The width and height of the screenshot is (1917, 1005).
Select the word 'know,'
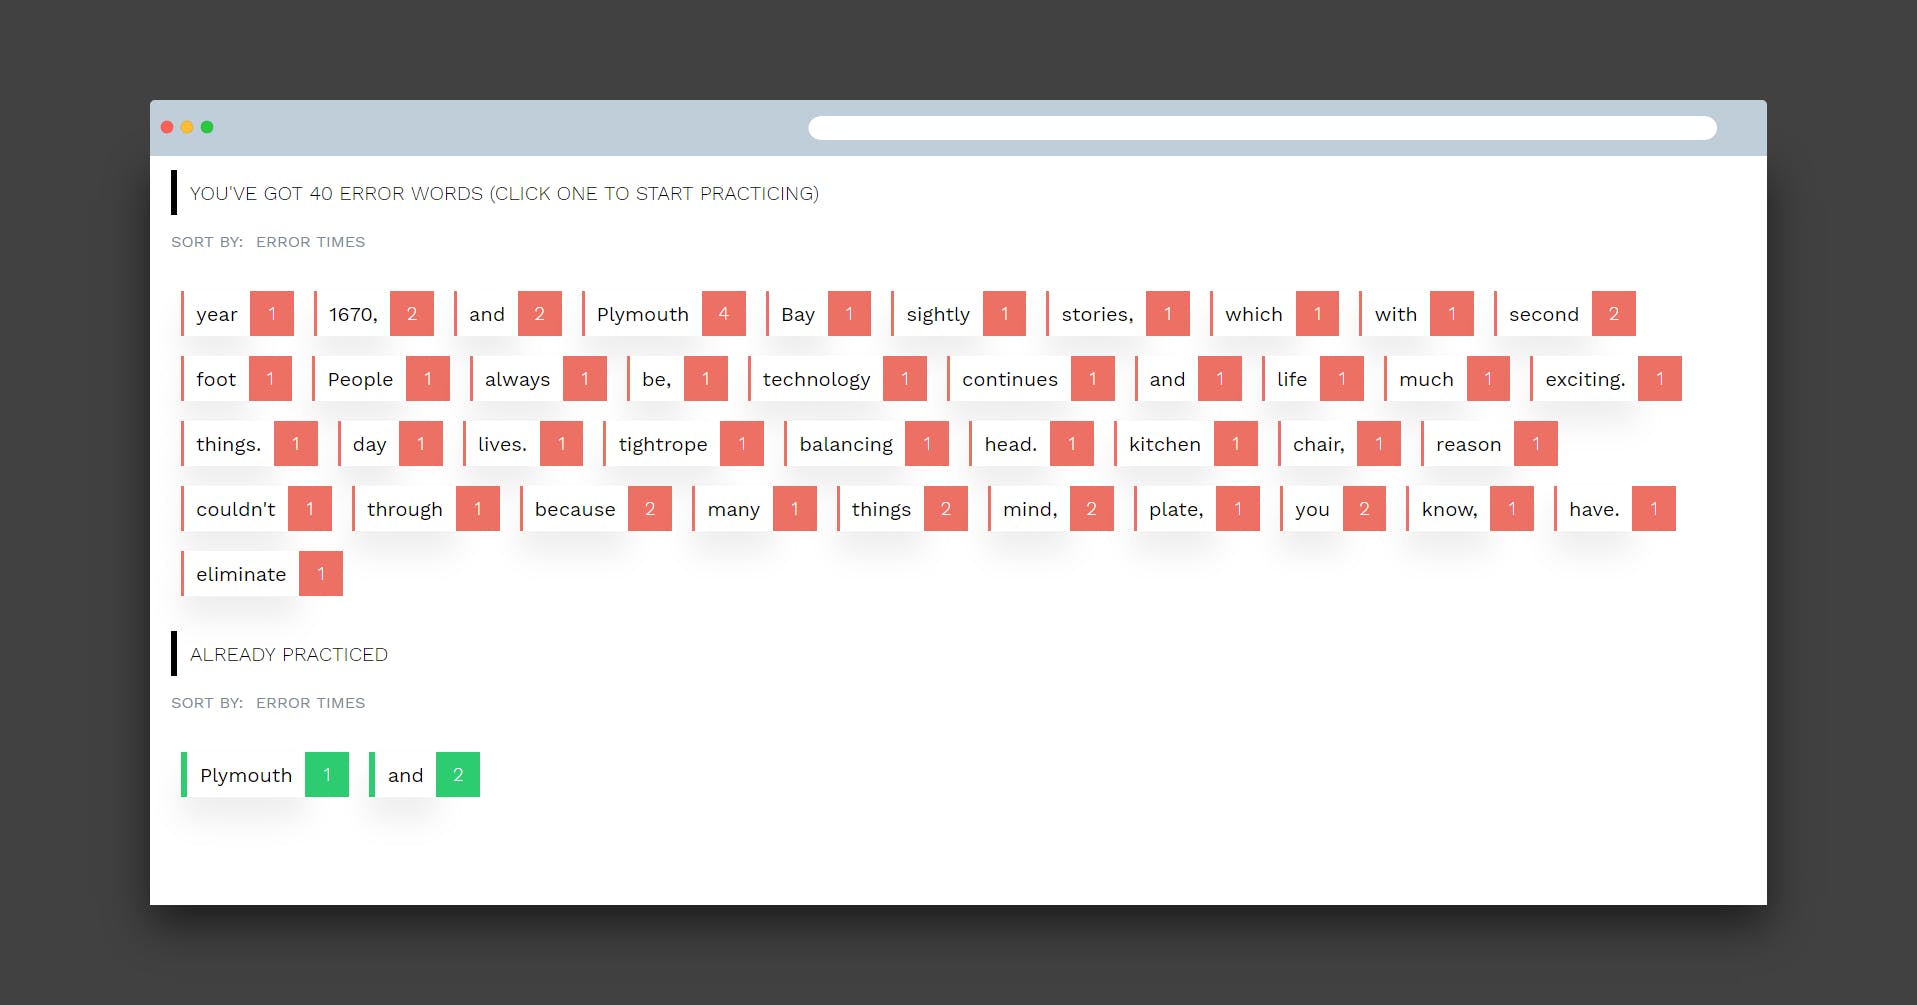pyautogui.click(x=1470, y=509)
